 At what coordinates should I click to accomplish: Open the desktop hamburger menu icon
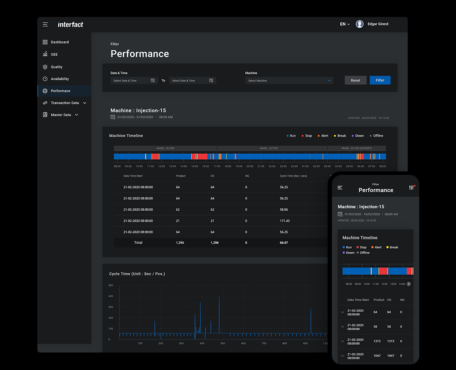tap(45, 24)
